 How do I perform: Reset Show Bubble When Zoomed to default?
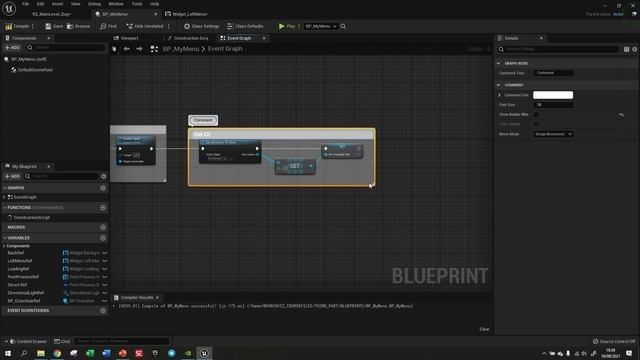click(622, 115)
